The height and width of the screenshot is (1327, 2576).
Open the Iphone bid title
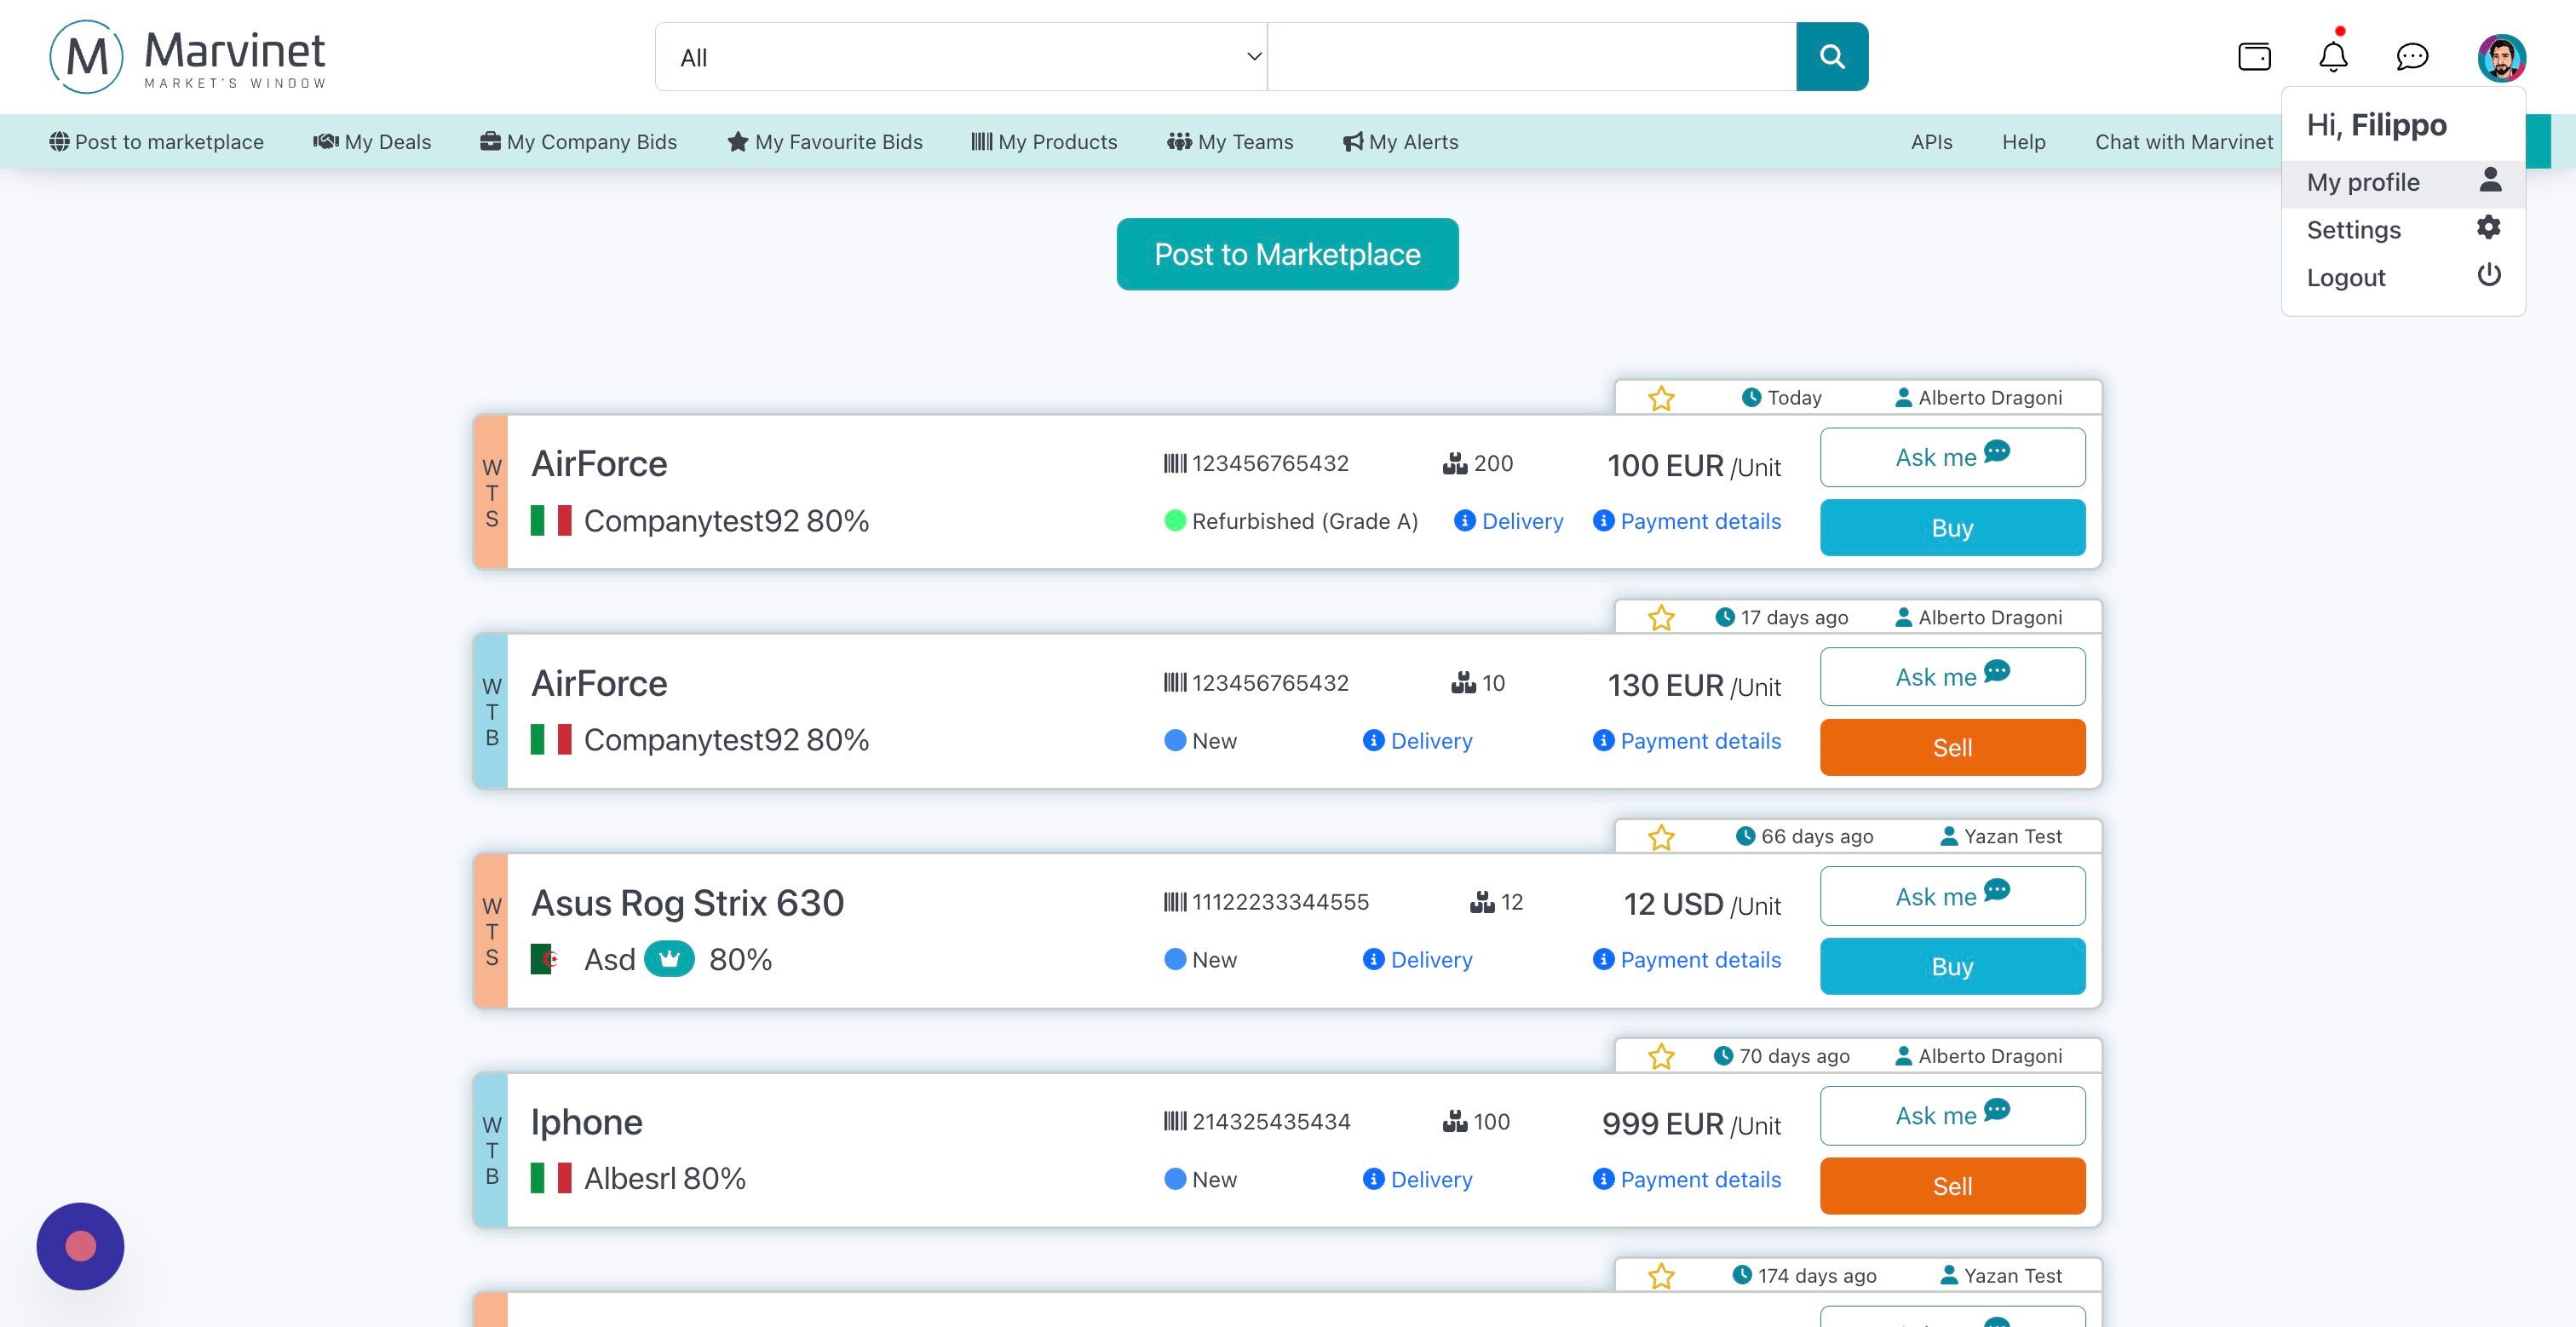pyautogui.click(x=587, y=1122)
